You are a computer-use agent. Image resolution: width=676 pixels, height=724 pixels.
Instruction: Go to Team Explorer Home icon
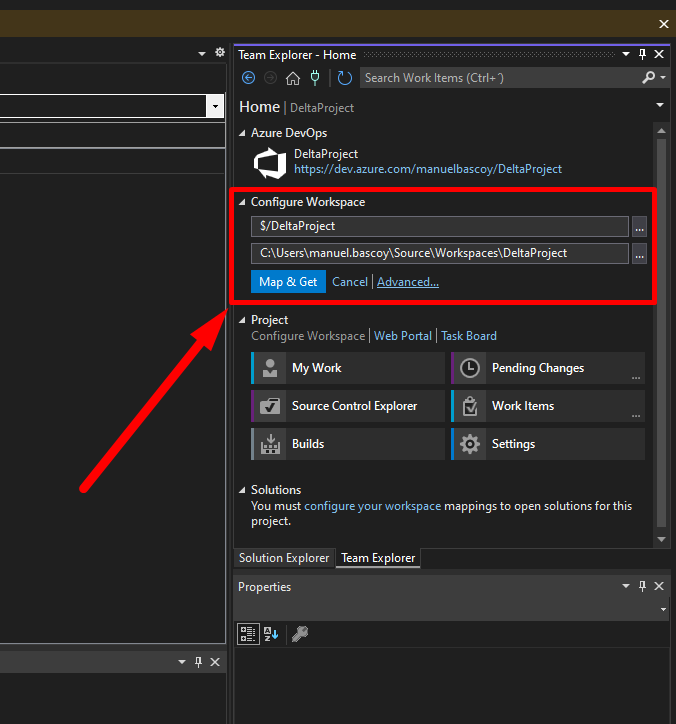point(293,78)
